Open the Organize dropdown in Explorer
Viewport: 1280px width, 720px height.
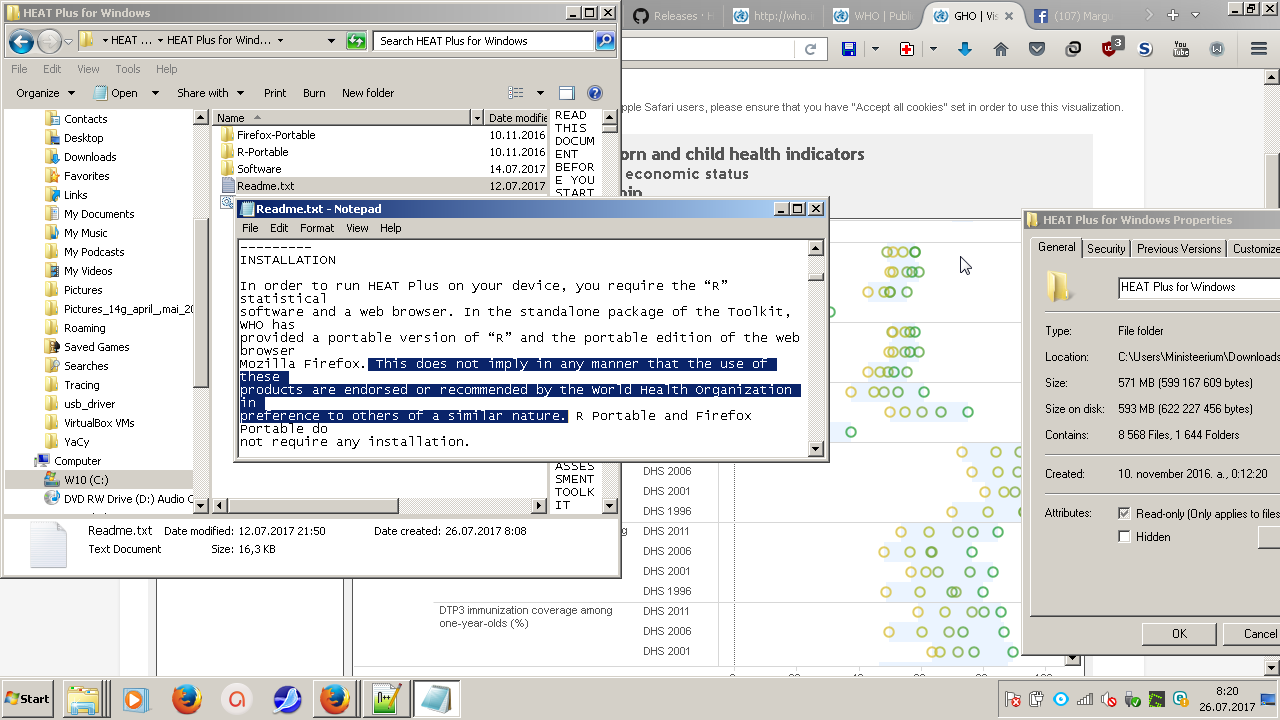coord(45,93)
